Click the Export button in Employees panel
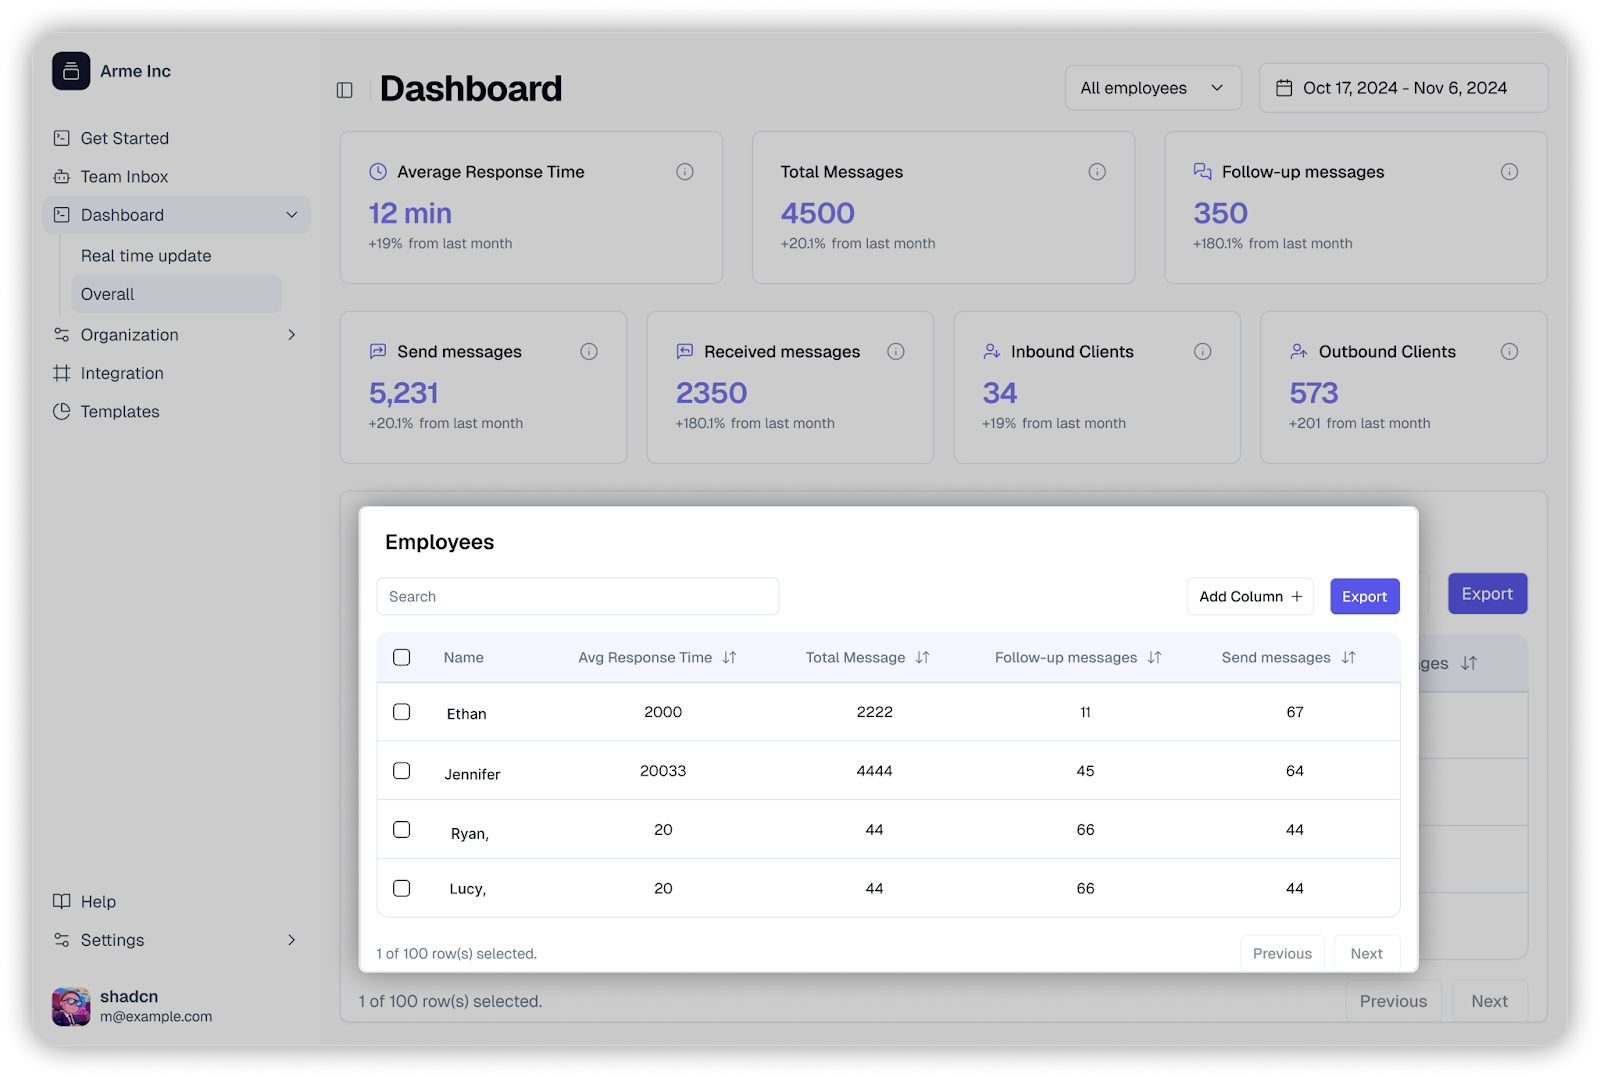Screen dimensions: 1600x1078 1364,596
